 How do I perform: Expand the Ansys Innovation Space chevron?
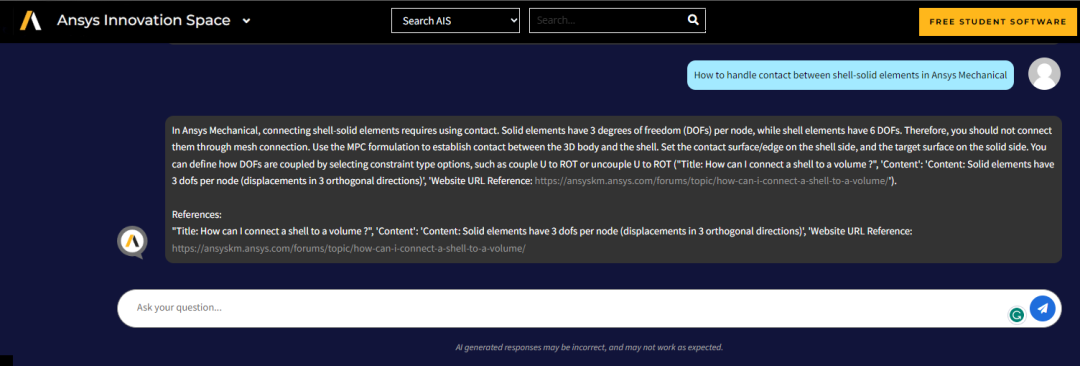pos(247,21)
